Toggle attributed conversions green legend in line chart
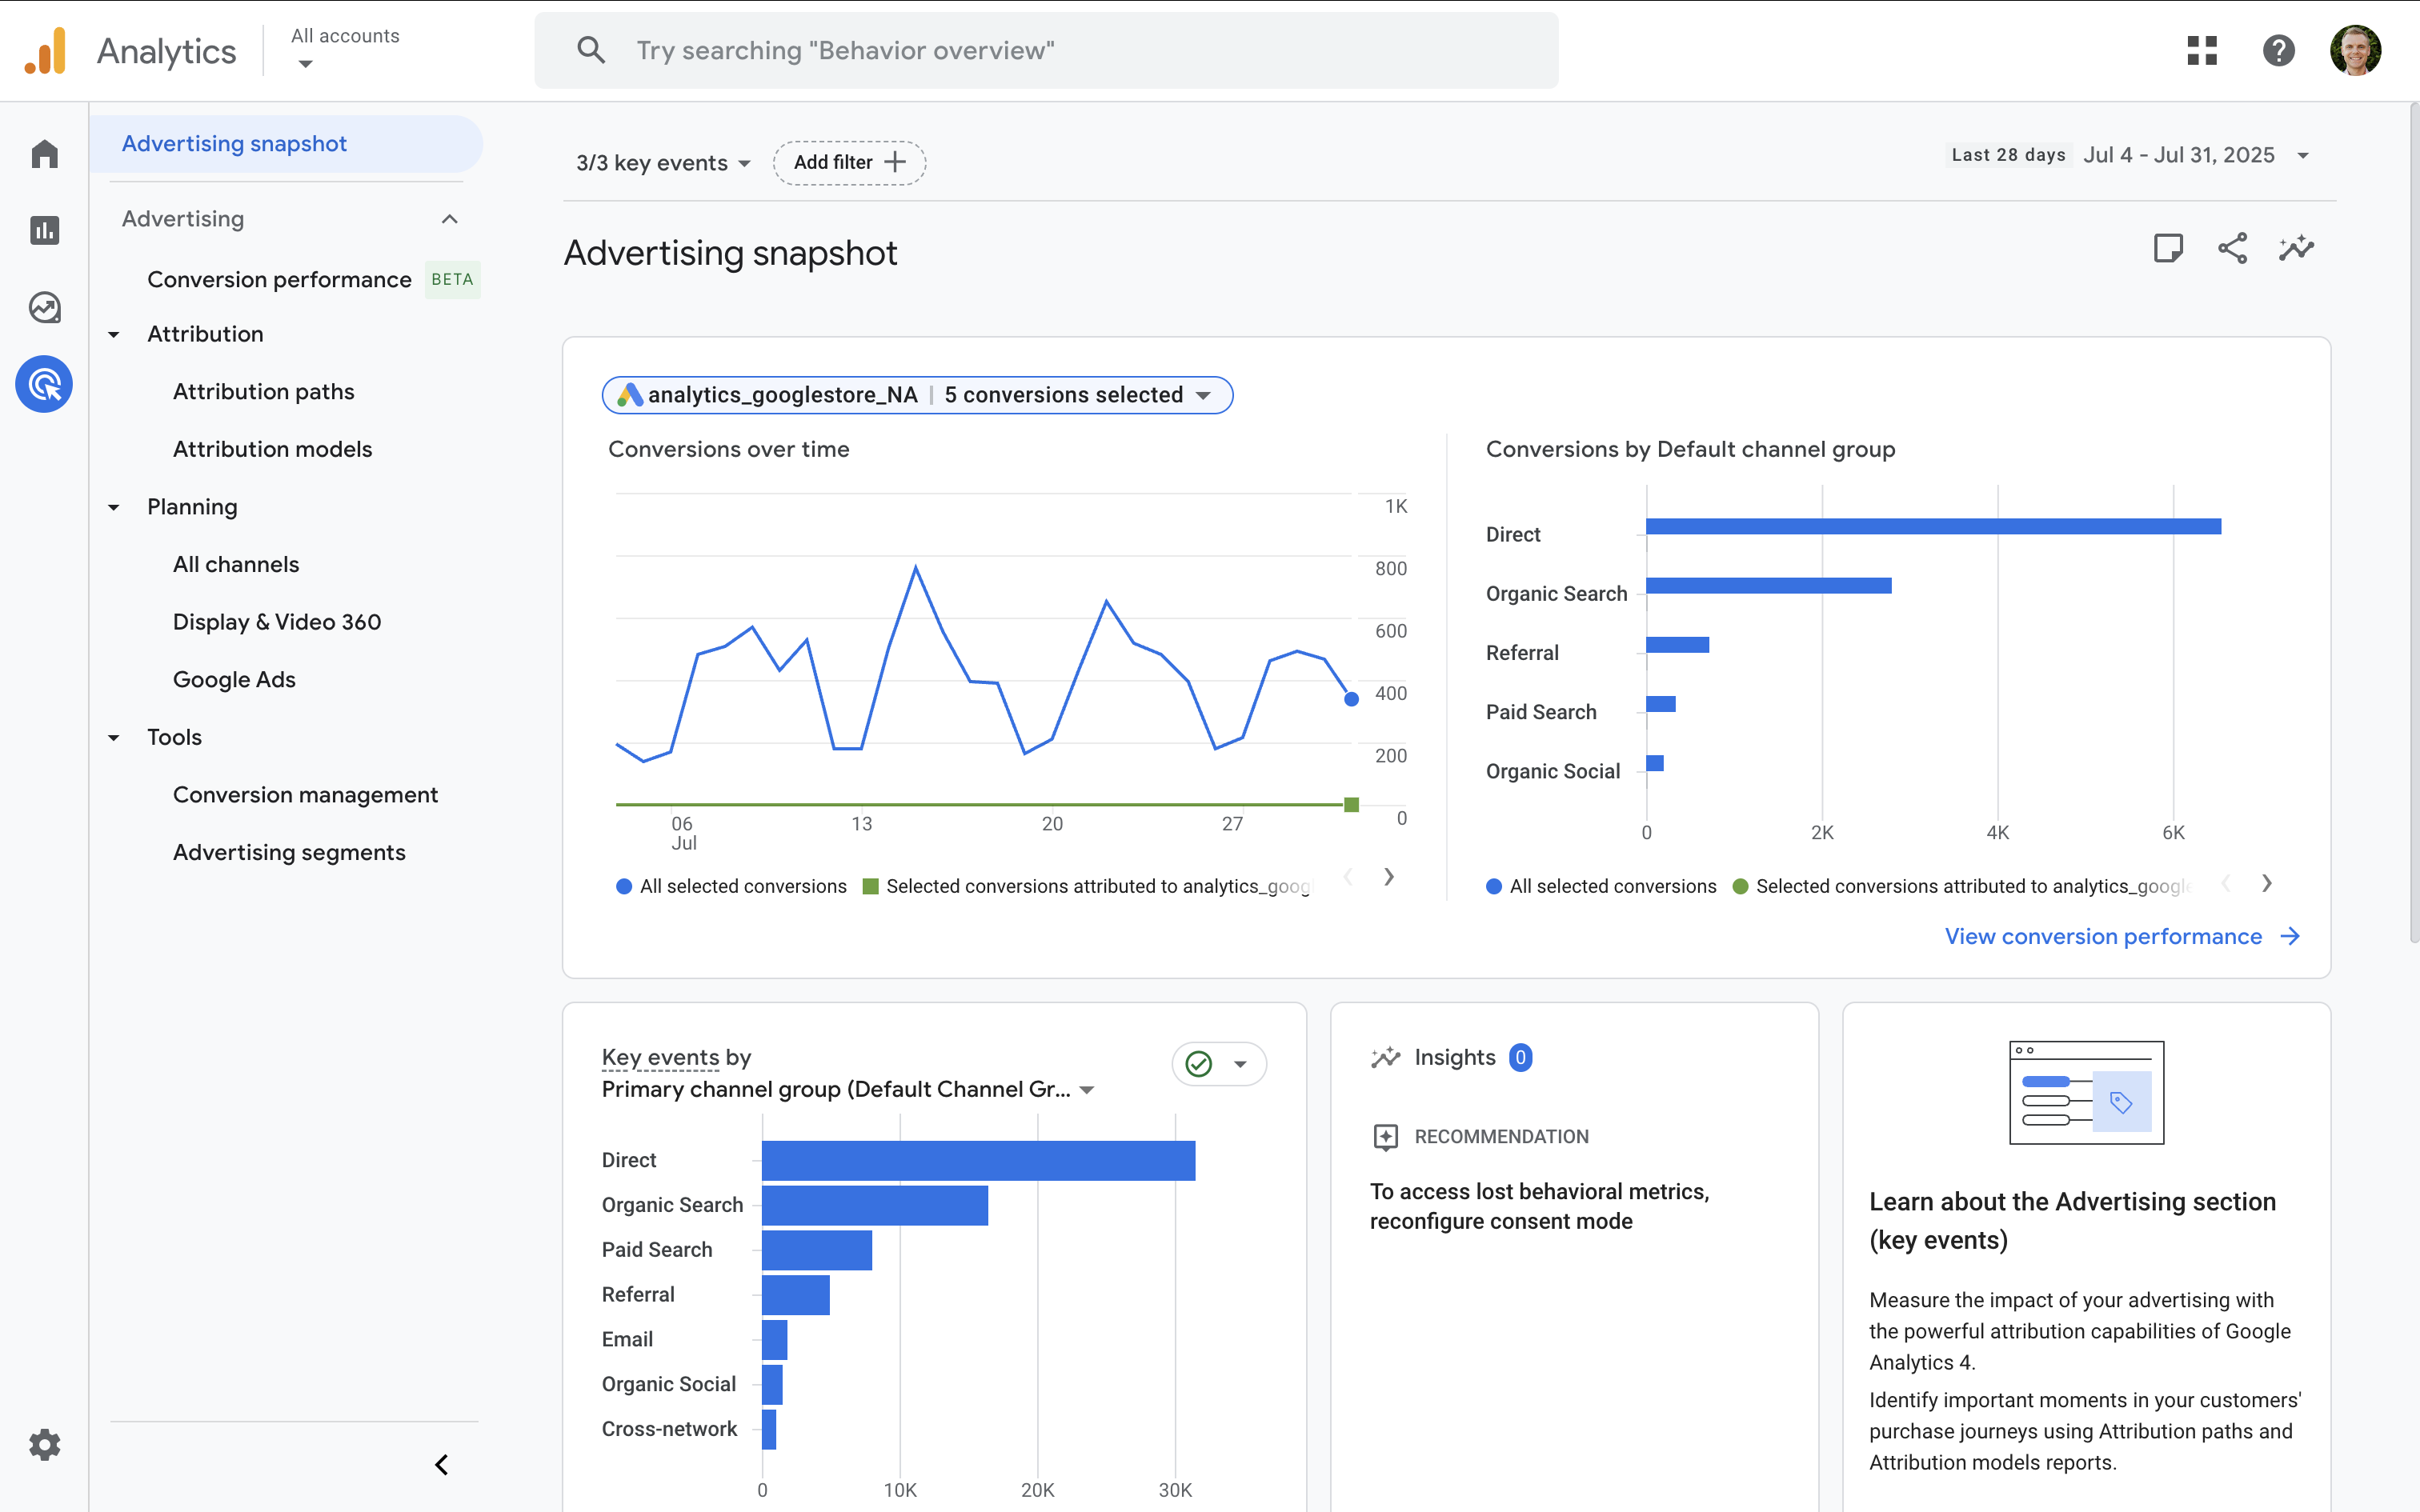The image size is (2420, 1512). (x=1086, y=886)
